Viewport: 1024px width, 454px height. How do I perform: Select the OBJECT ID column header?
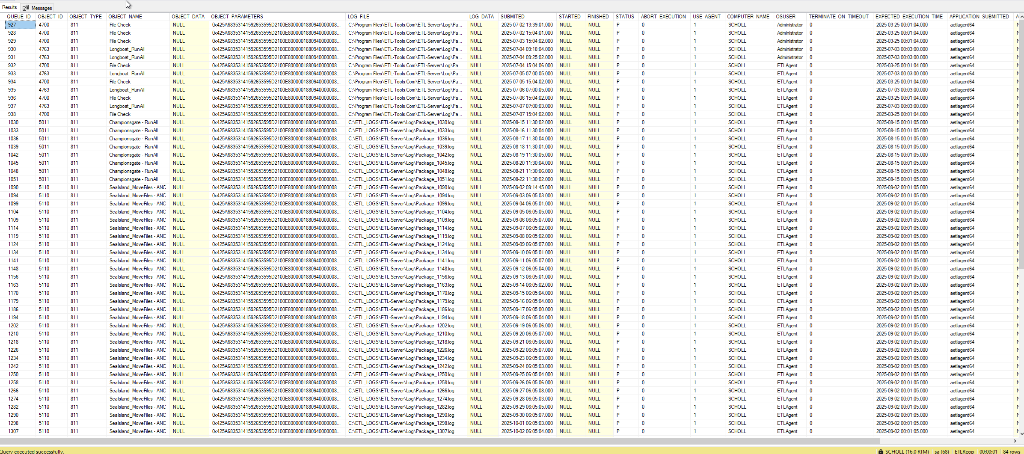pyautogui.click(x=52, y=16)
